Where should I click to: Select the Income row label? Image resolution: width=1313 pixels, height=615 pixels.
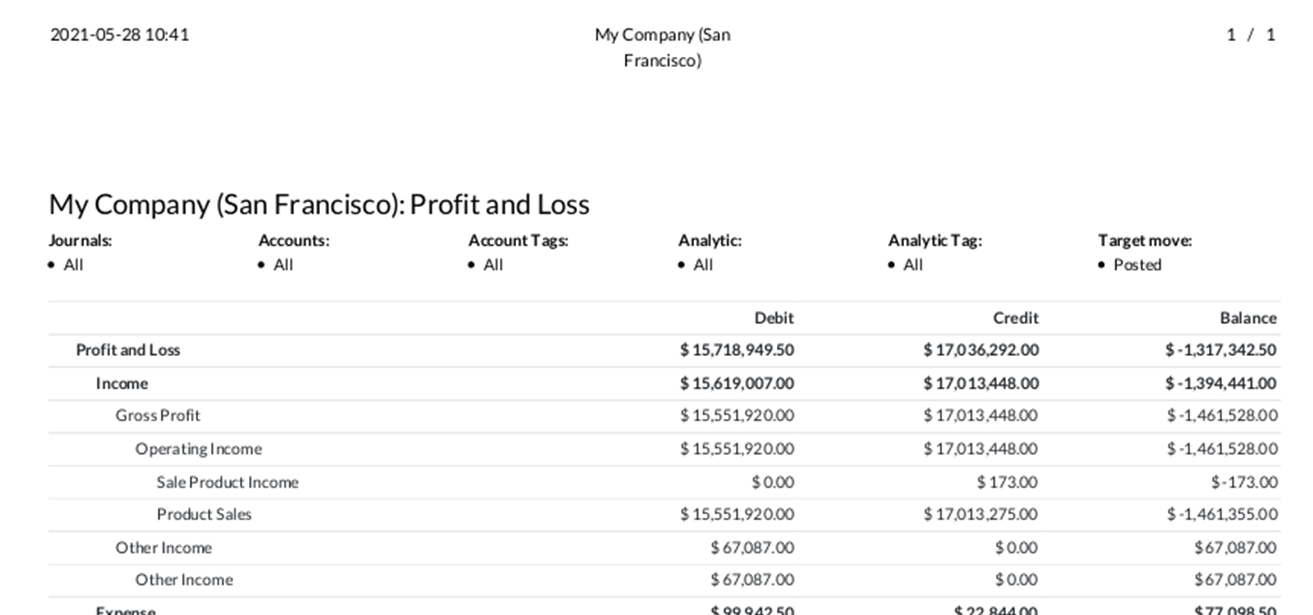coord(122,383)
